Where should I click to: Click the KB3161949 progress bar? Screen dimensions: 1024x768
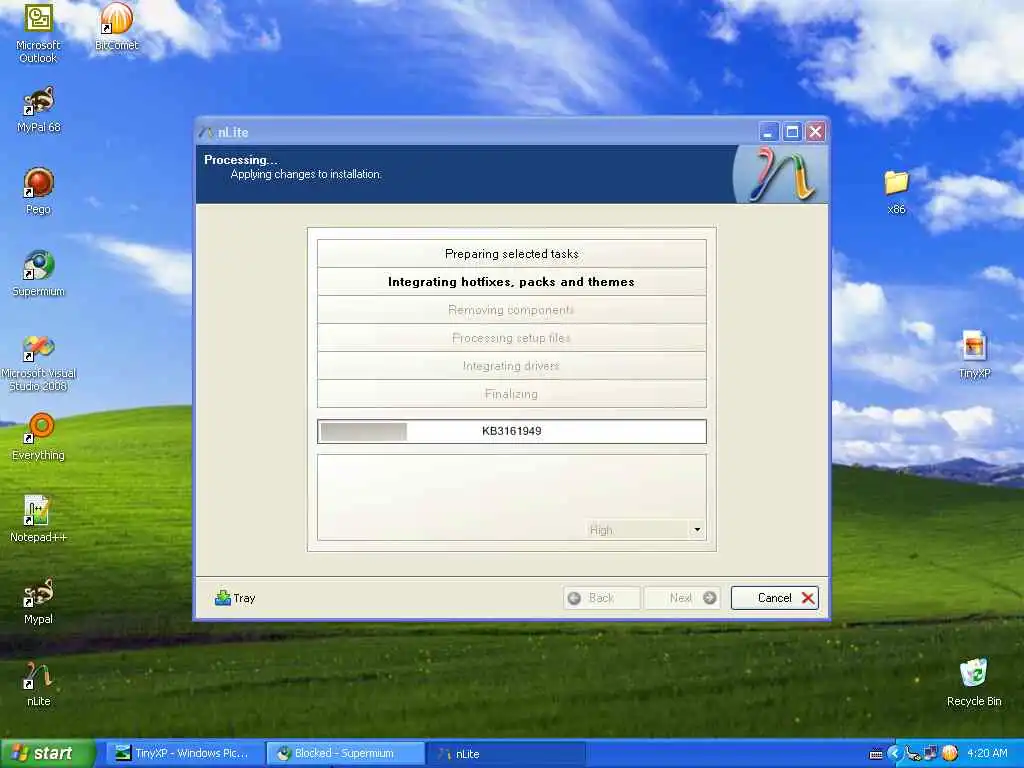tap(511, 431)
